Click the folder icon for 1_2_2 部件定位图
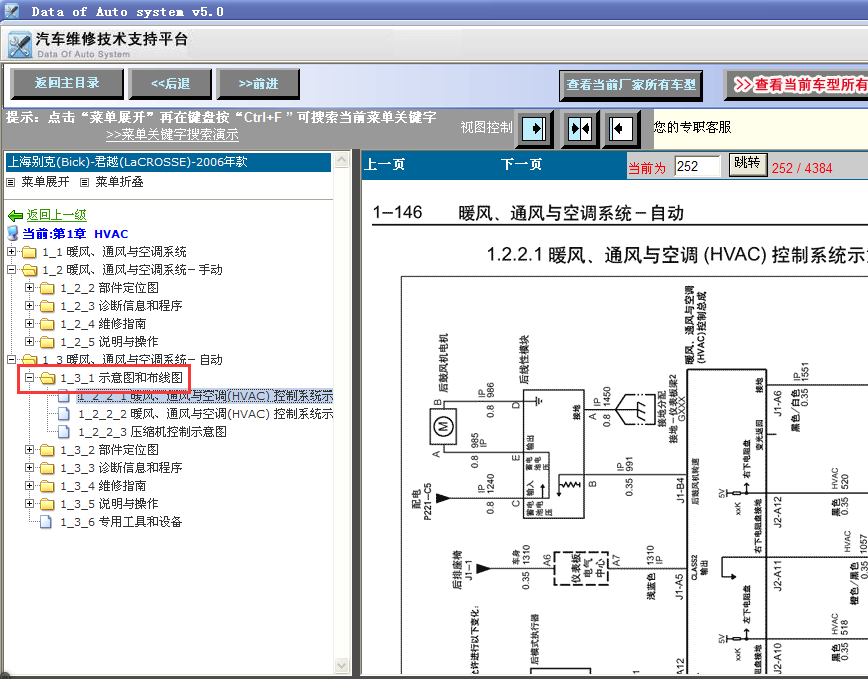 [48, 288]
